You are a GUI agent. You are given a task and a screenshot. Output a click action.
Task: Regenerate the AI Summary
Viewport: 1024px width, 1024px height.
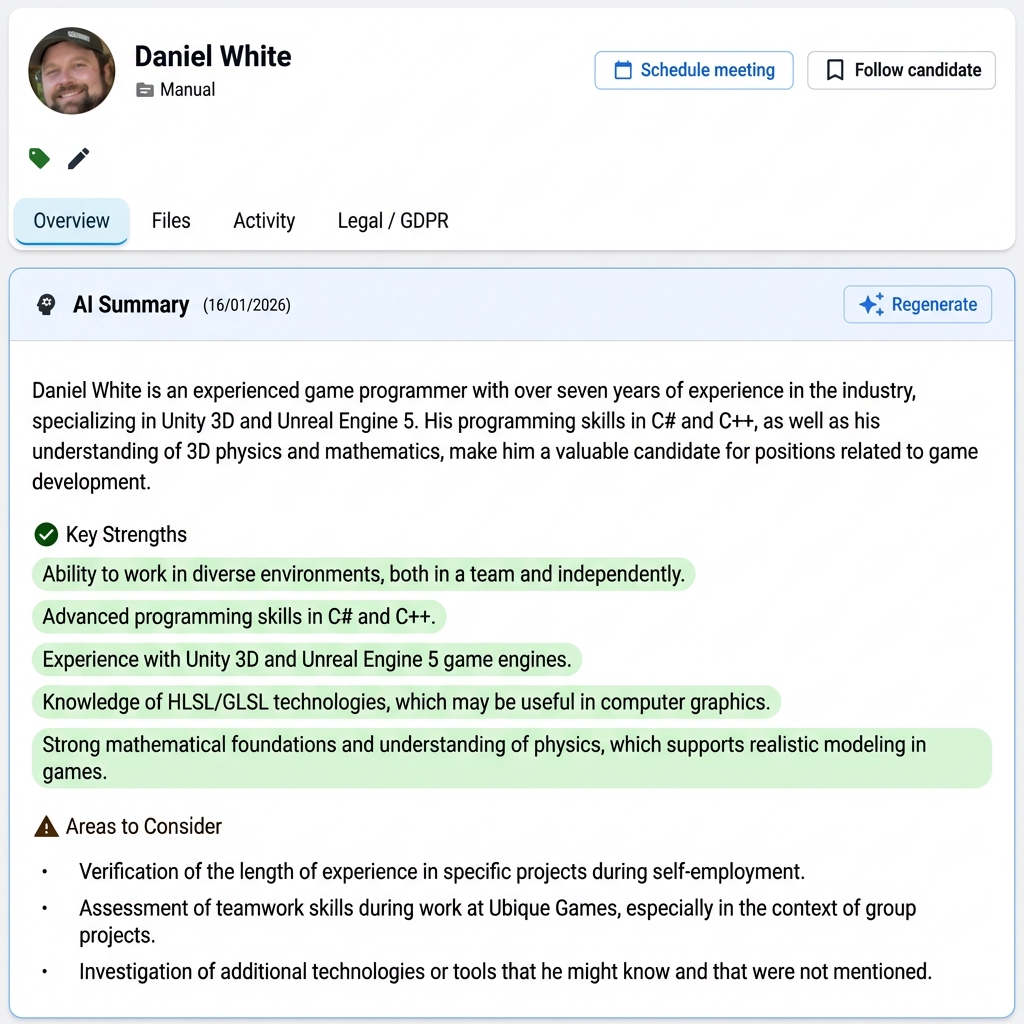click(x=917, y=305)
